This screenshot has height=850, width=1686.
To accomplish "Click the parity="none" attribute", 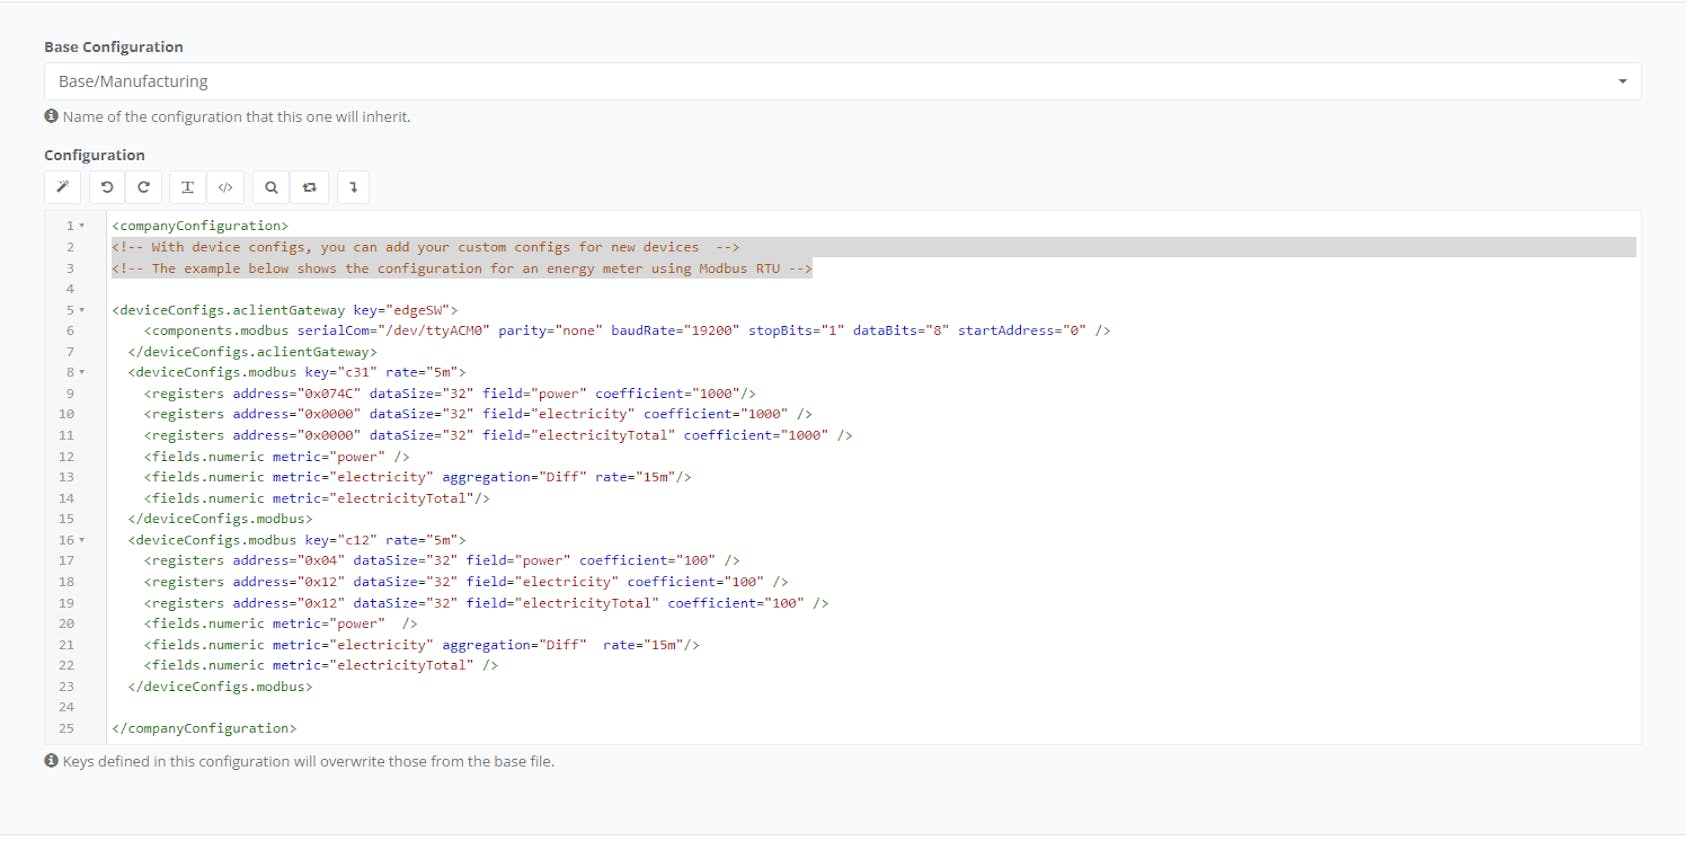I will (x=550, y=330).
